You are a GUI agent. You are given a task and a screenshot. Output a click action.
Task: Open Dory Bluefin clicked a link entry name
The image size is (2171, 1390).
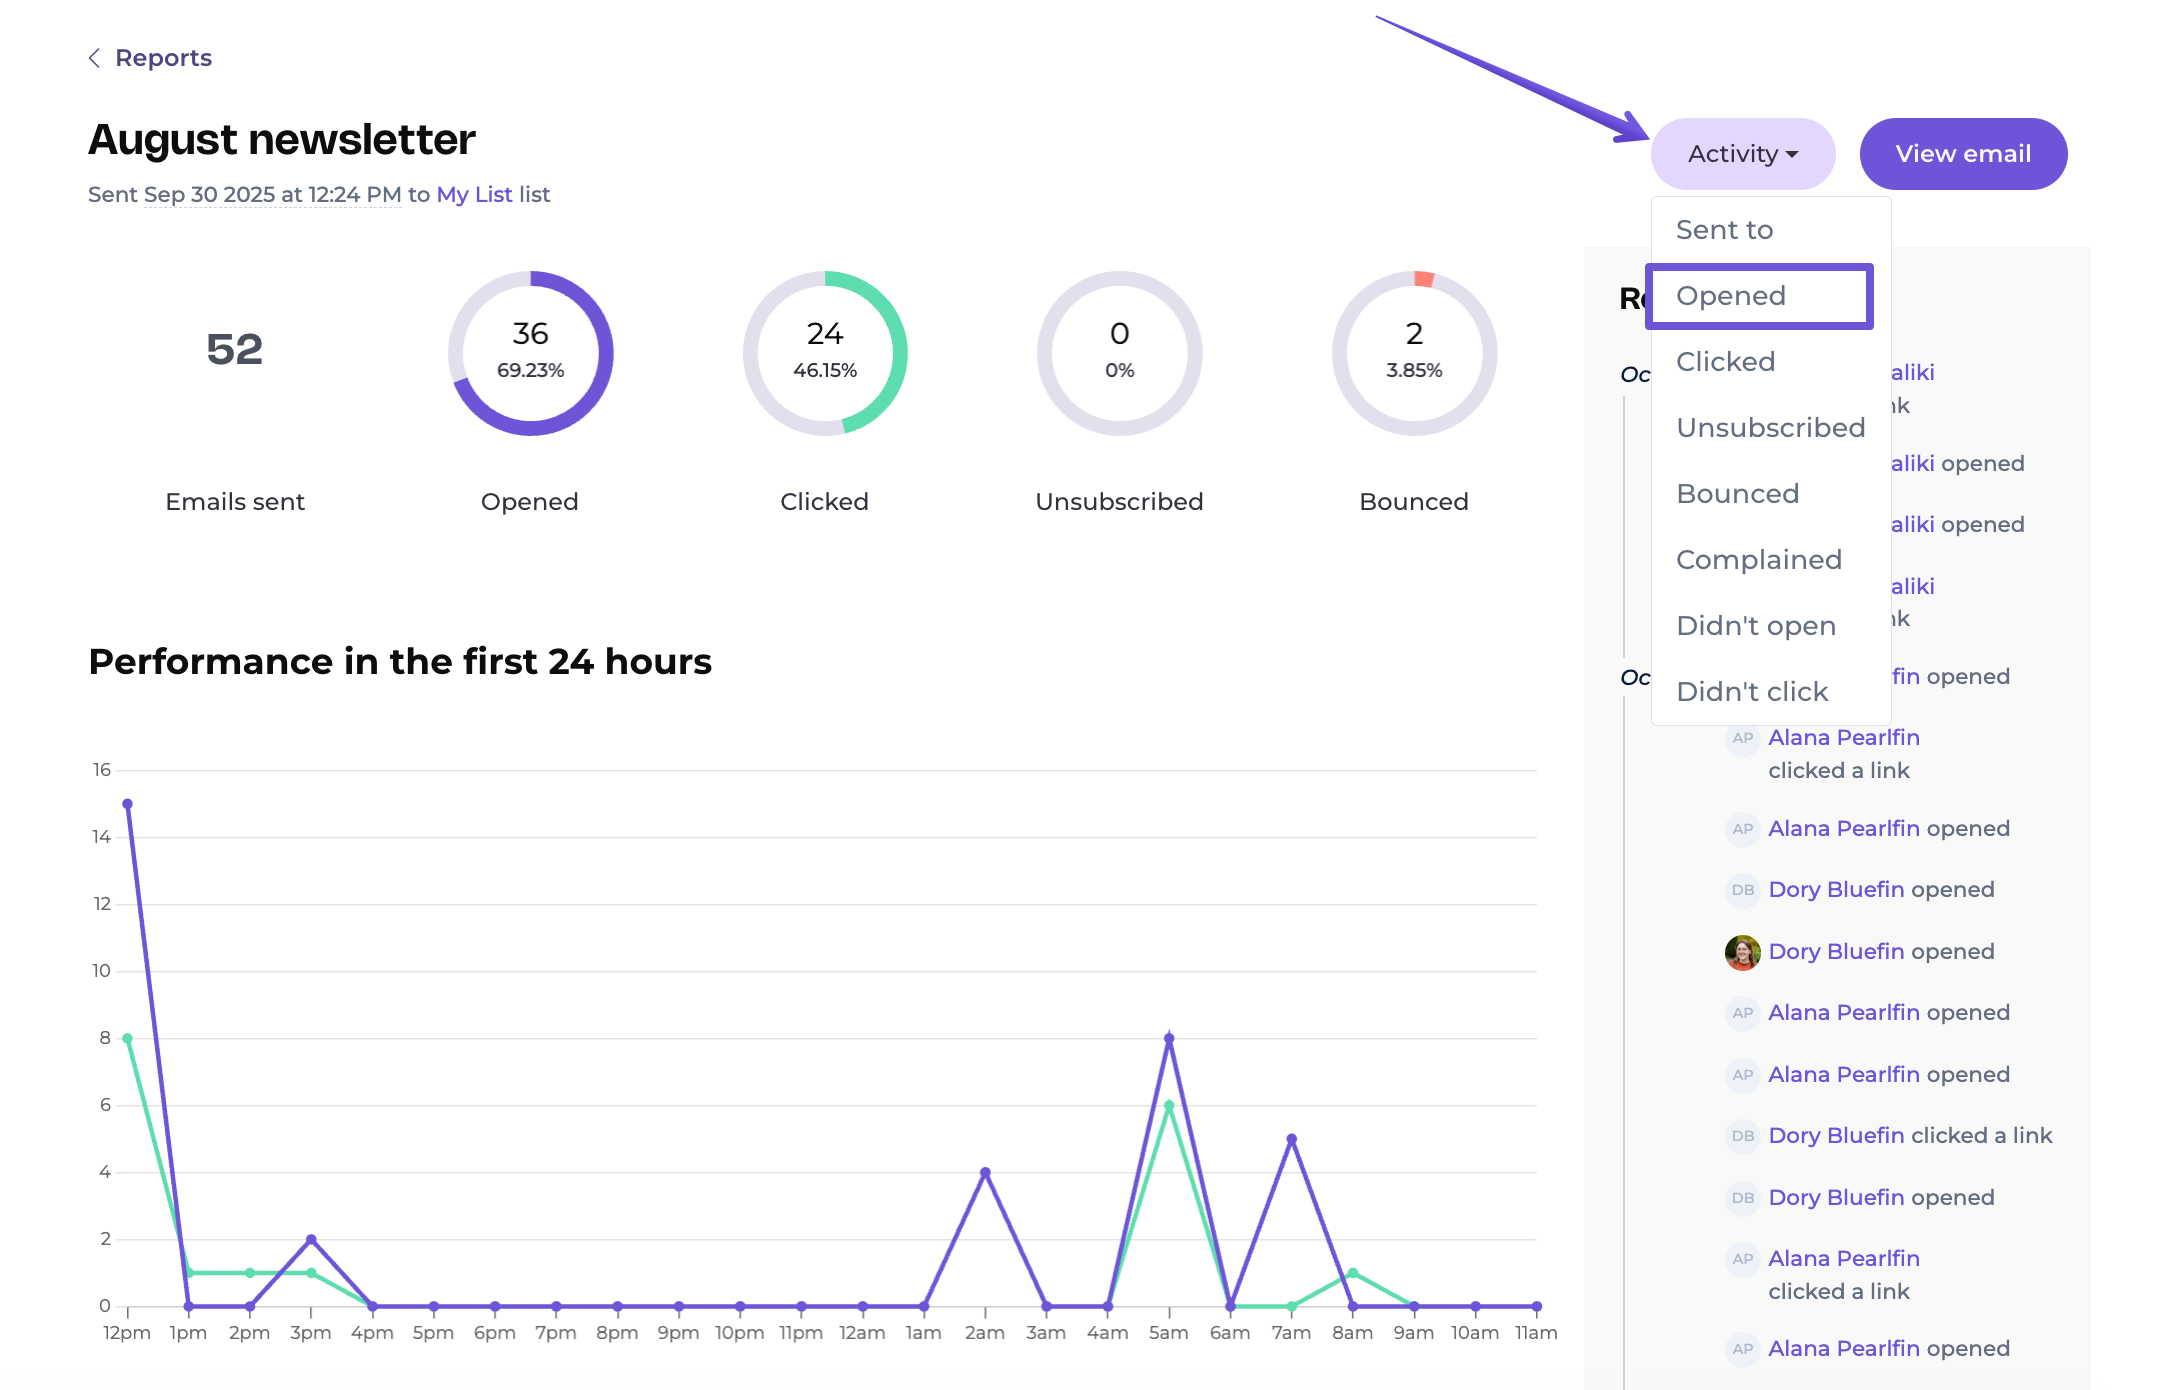point(1836,1136)
